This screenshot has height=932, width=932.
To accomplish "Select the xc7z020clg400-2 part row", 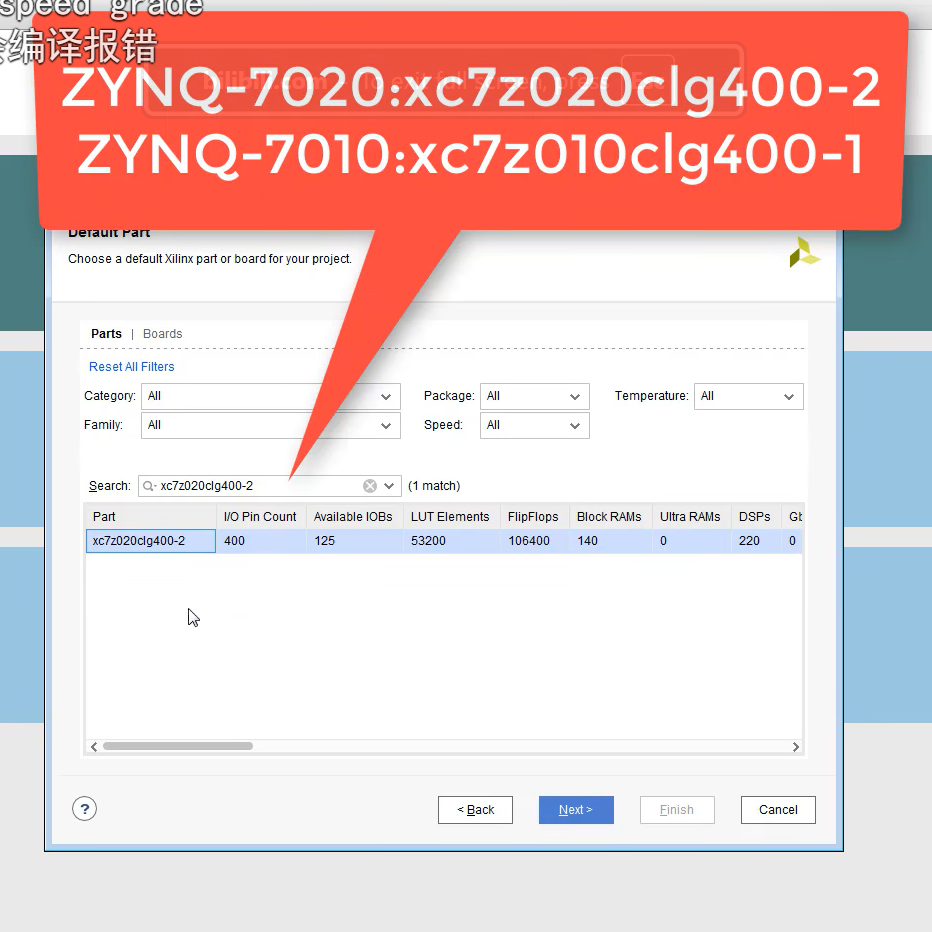I will 443,541.
